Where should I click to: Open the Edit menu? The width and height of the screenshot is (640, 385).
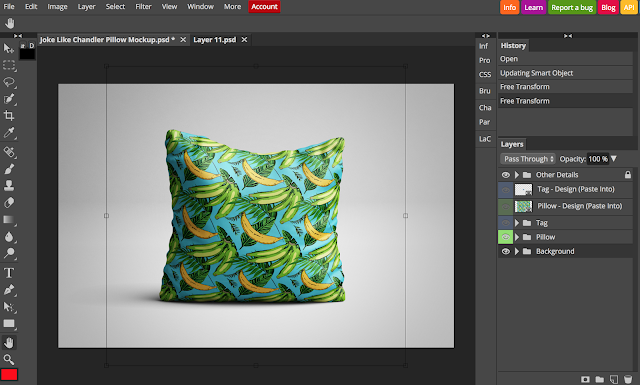[31, 7]
